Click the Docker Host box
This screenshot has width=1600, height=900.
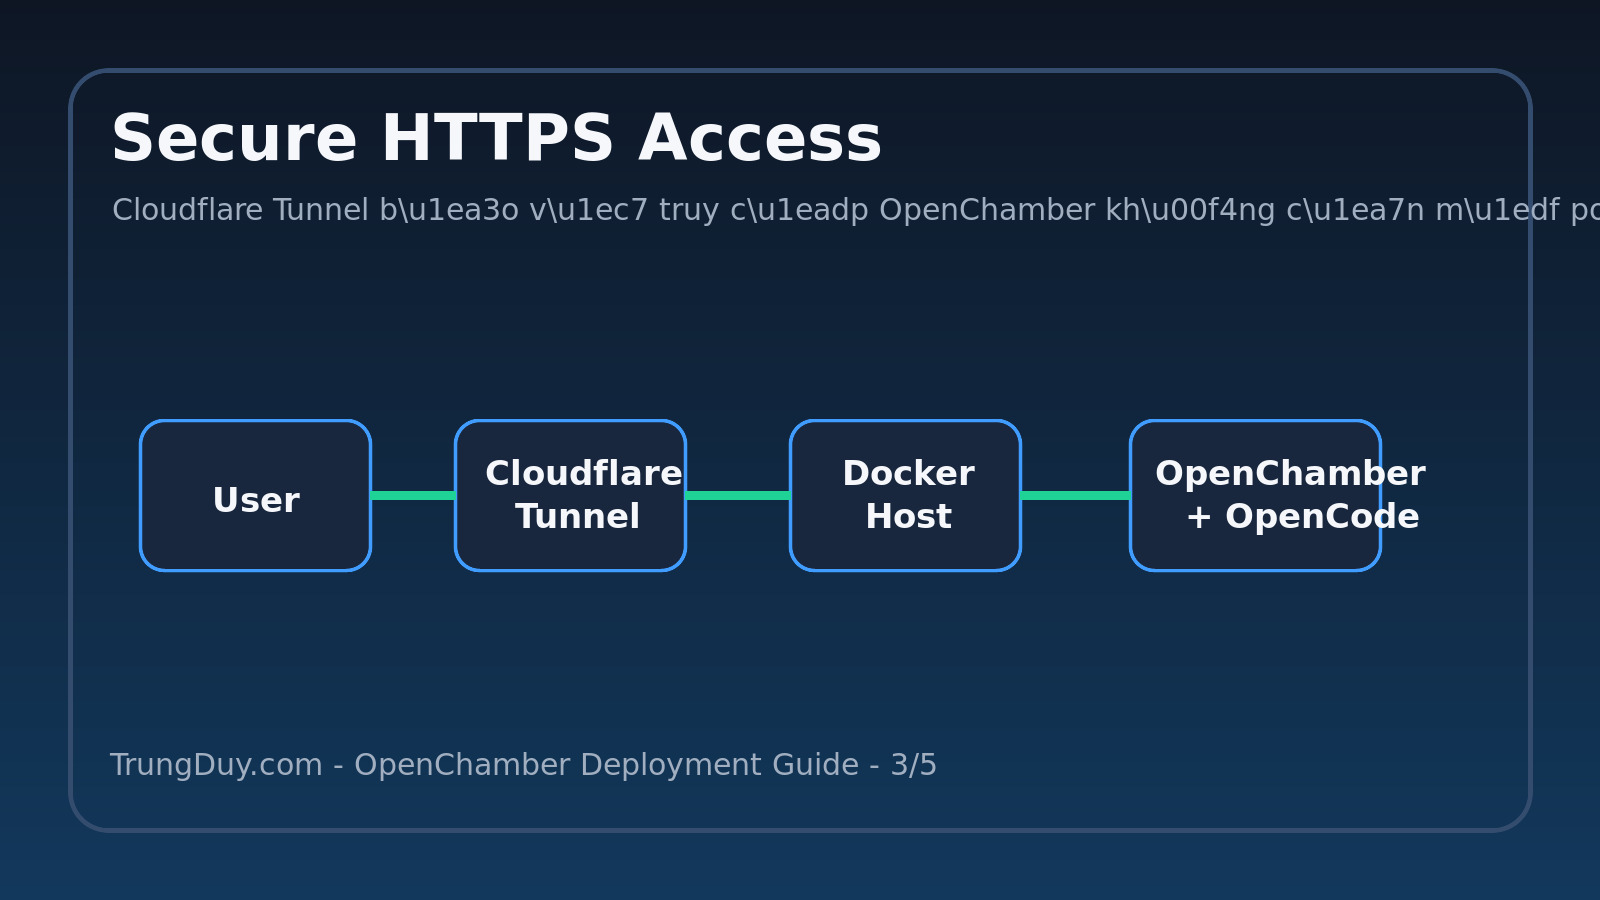pos(905,496)
